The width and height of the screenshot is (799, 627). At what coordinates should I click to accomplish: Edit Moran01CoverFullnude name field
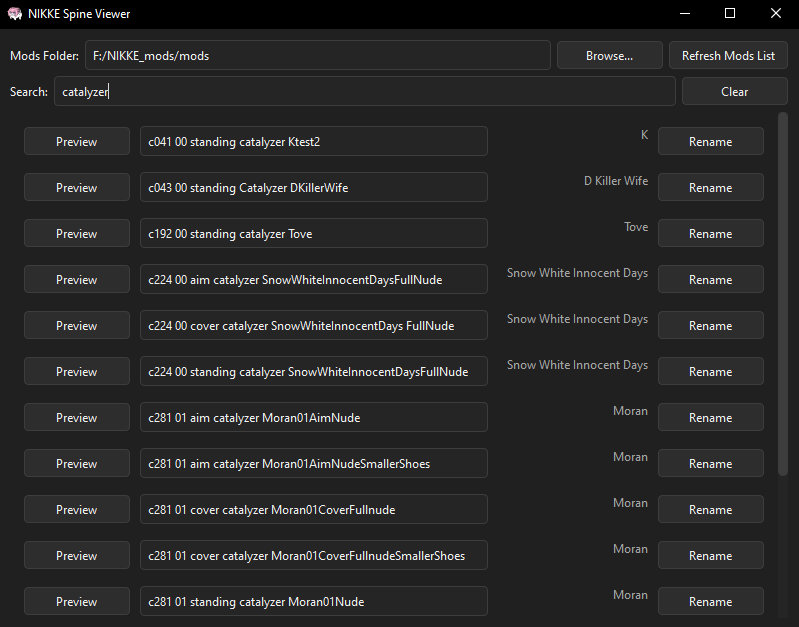tap(313, 510)
